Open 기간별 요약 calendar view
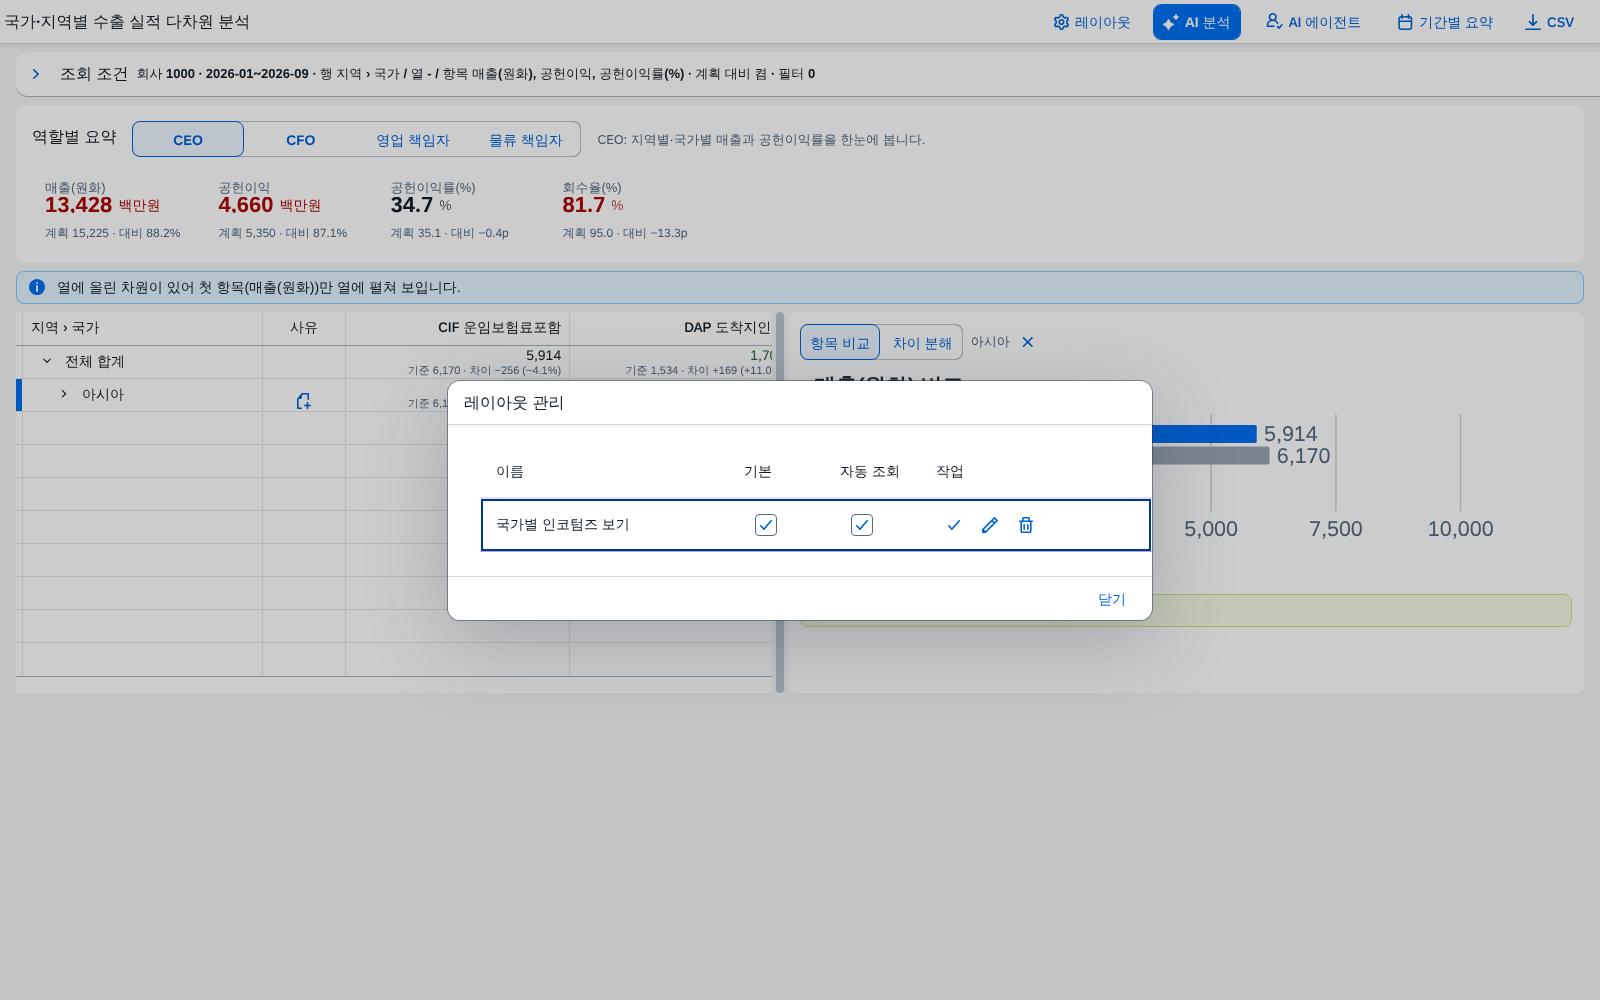This screenshot has height=1000, width=1600. (1445, 22)
